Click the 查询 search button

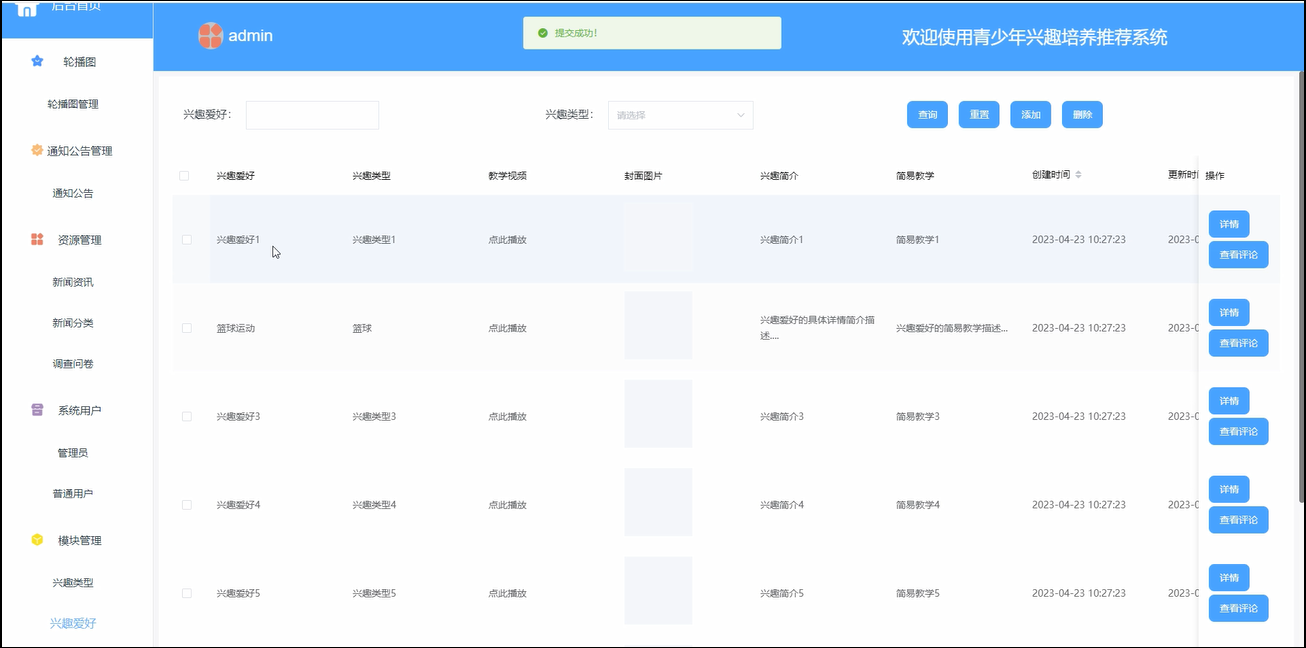point(928,115)
